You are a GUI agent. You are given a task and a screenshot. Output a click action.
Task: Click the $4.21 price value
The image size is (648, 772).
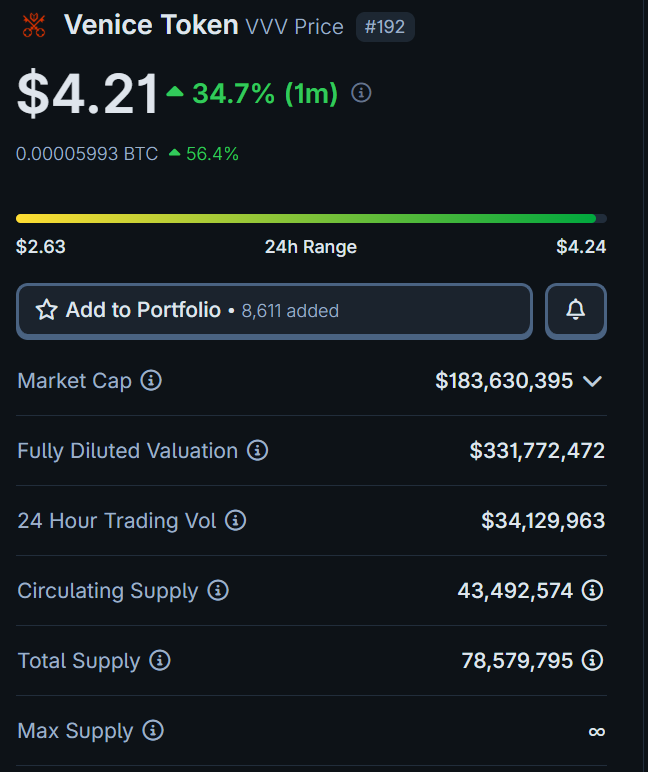(x=87, y=93)
